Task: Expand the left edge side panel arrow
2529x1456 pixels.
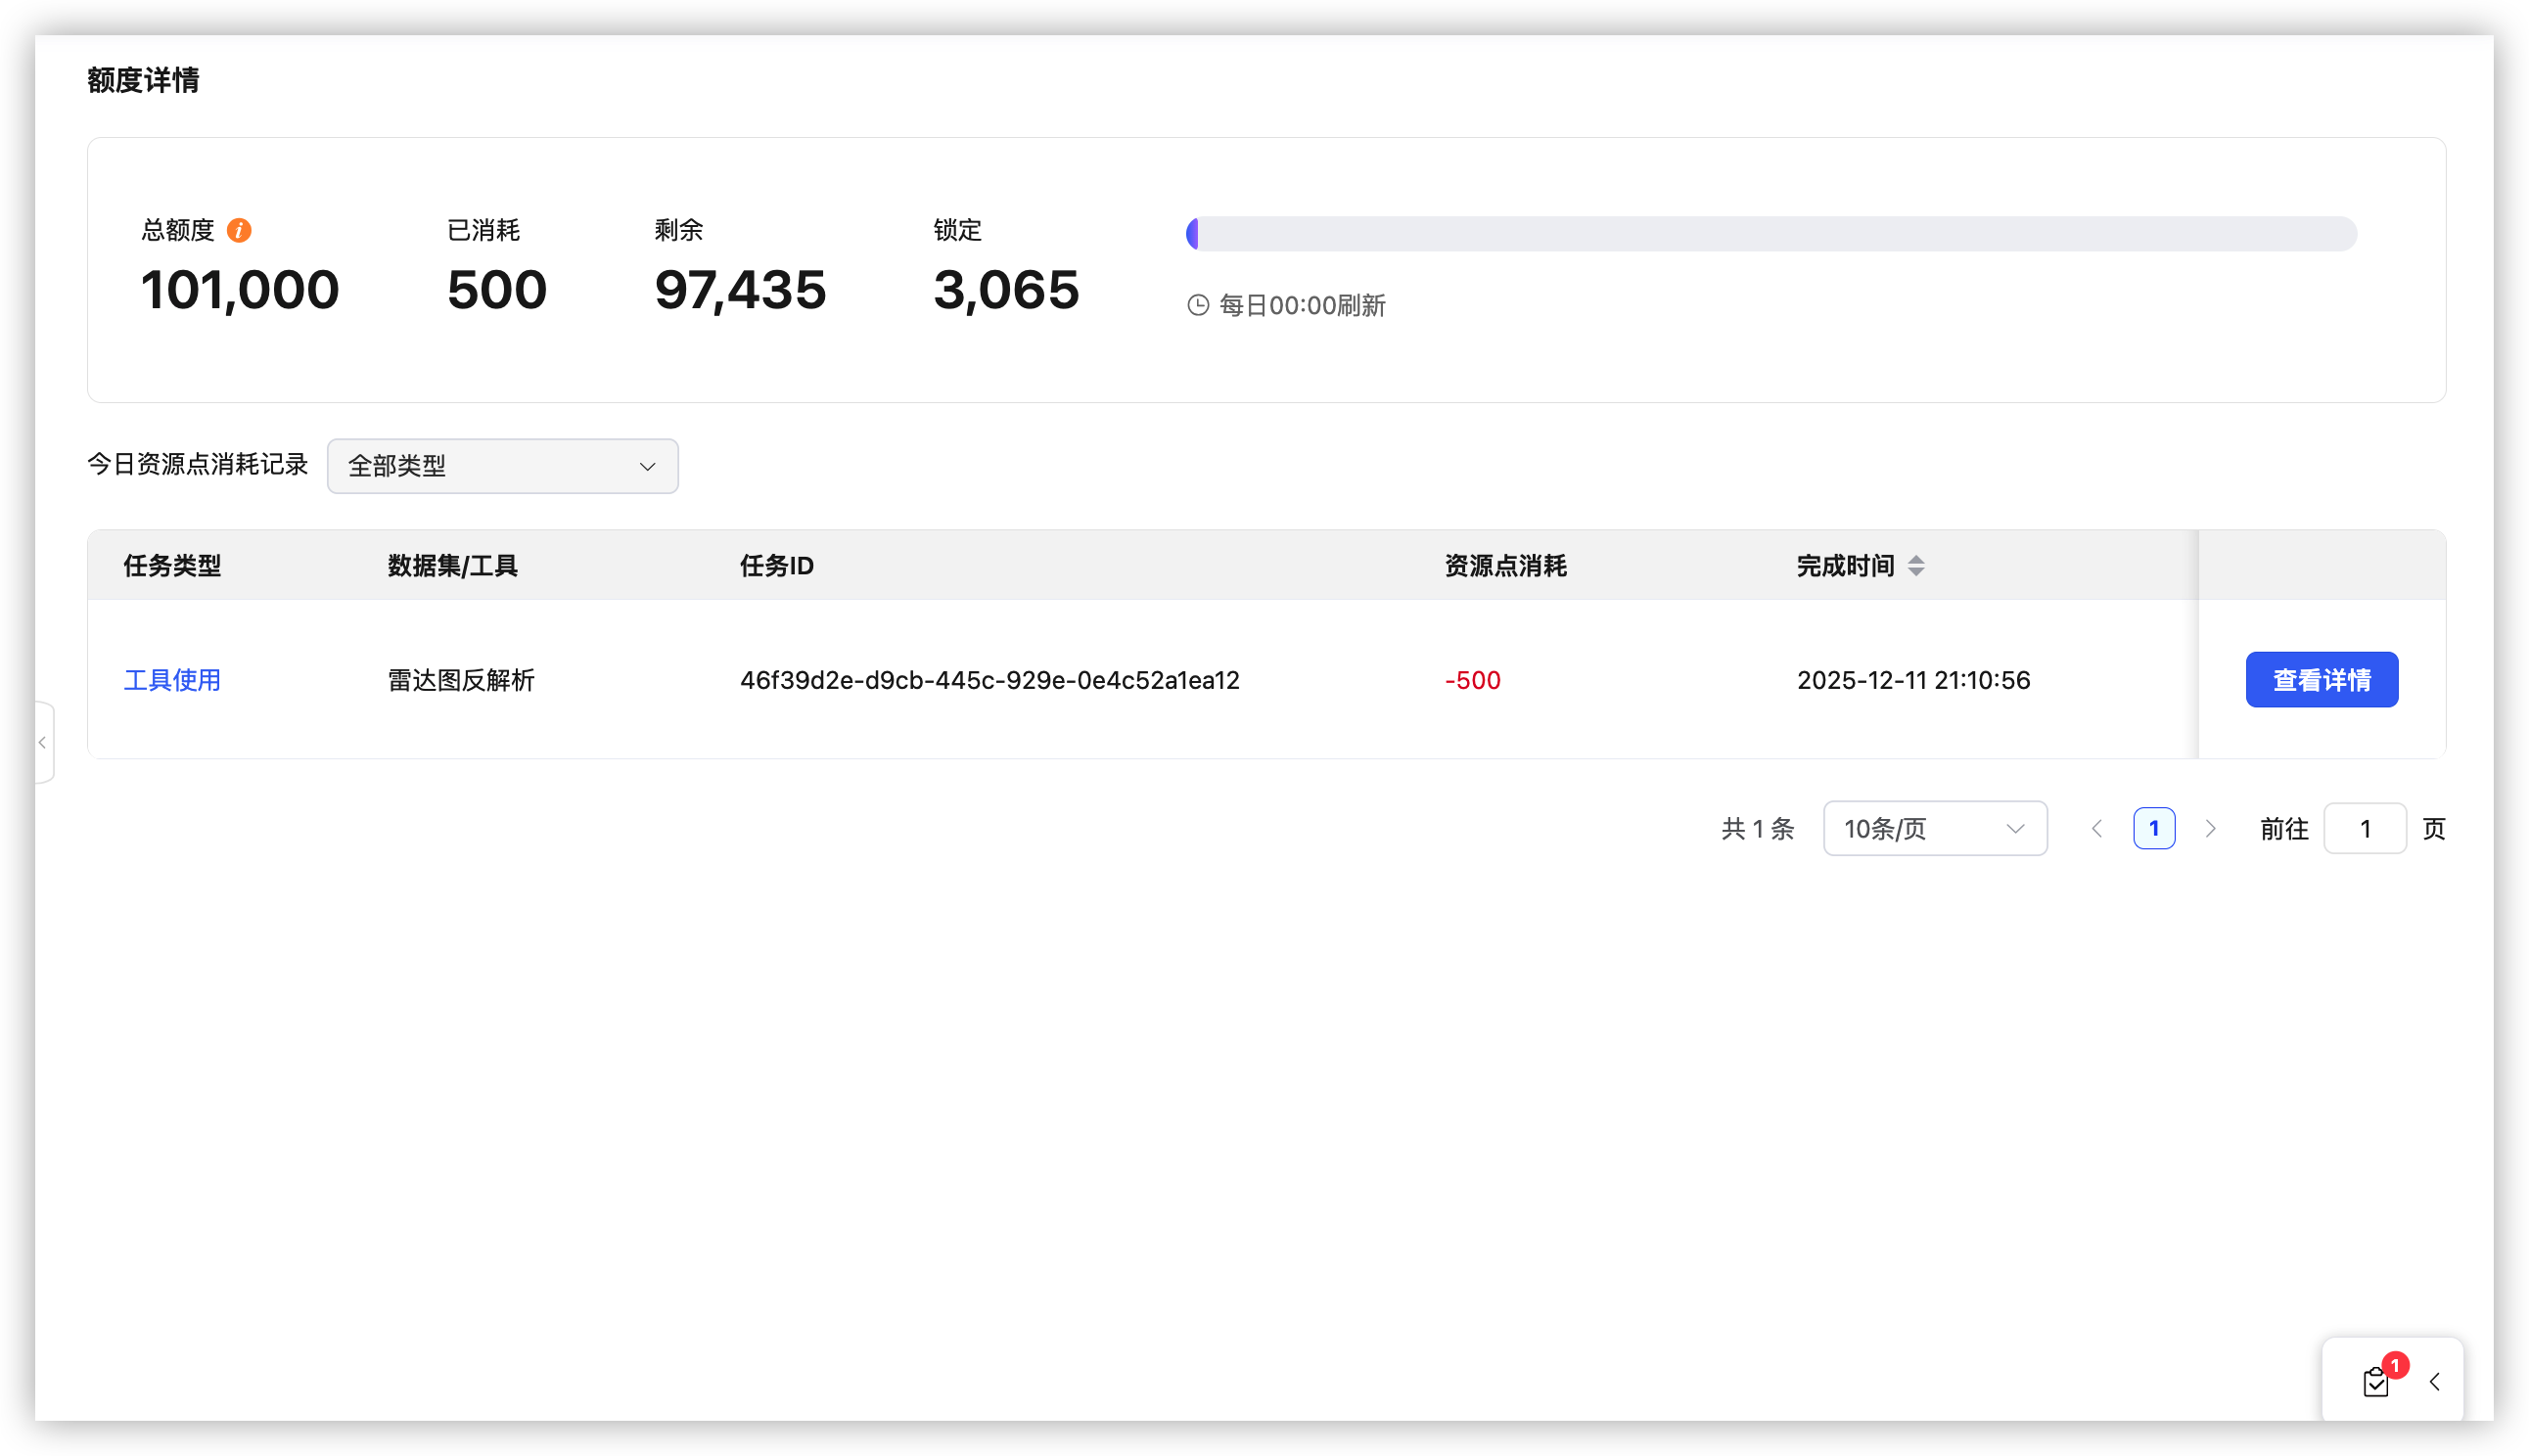Action: [42, 742]
